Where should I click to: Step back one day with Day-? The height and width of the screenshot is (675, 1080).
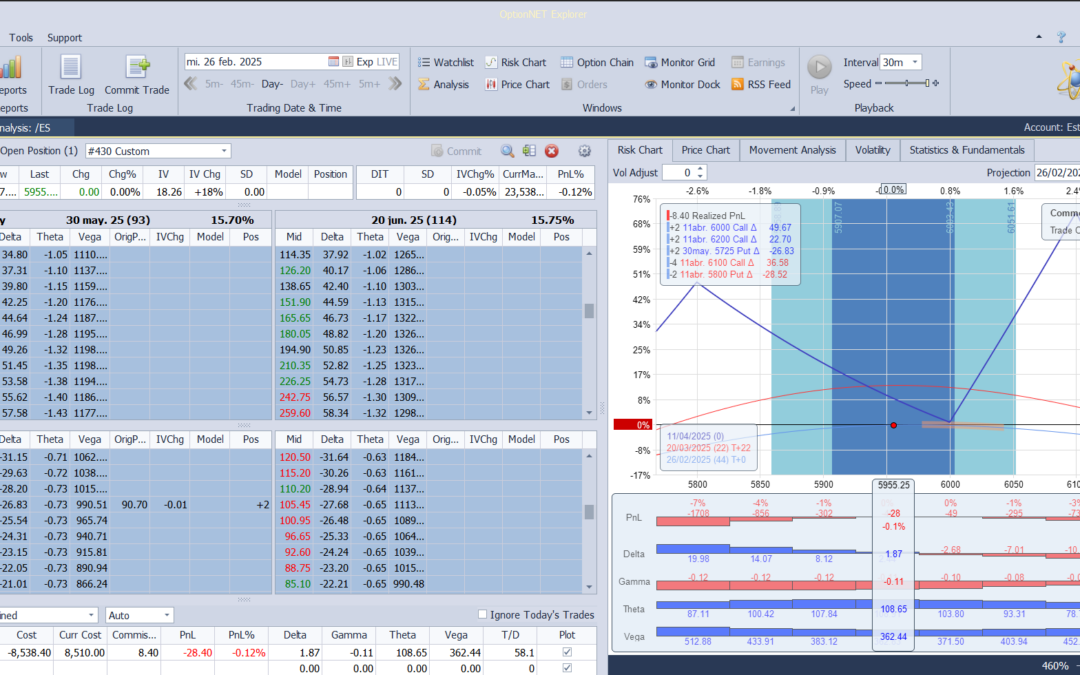point(272,84)
